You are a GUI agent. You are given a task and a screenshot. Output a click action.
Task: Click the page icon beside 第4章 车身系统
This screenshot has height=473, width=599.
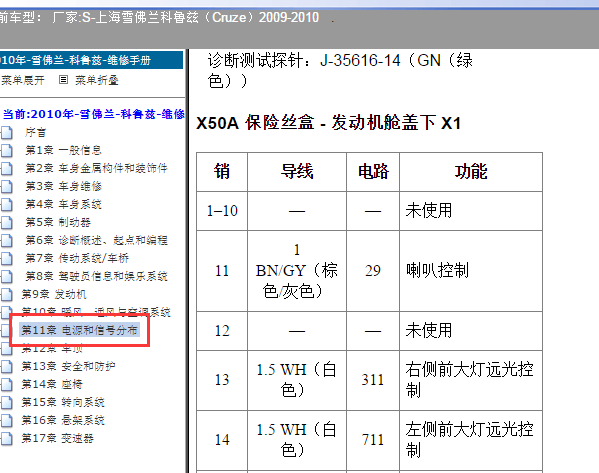tap(6, 204)
